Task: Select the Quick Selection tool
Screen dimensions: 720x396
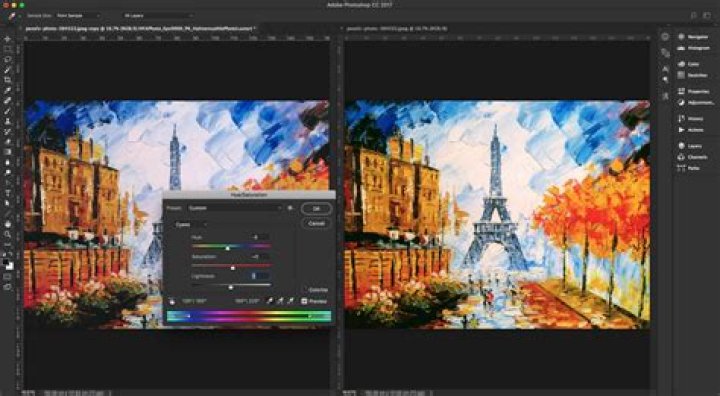Action: (7, 70)
